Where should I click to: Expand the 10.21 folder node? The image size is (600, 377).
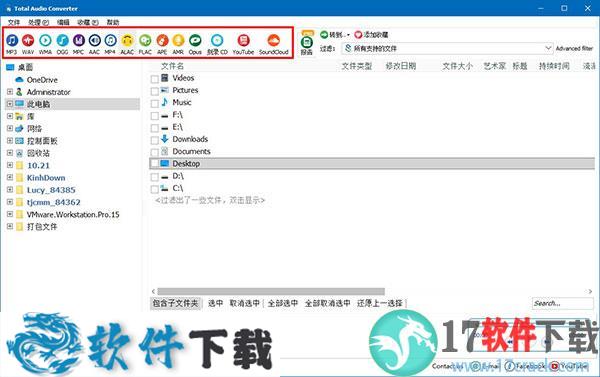click(x=10, y=165)
